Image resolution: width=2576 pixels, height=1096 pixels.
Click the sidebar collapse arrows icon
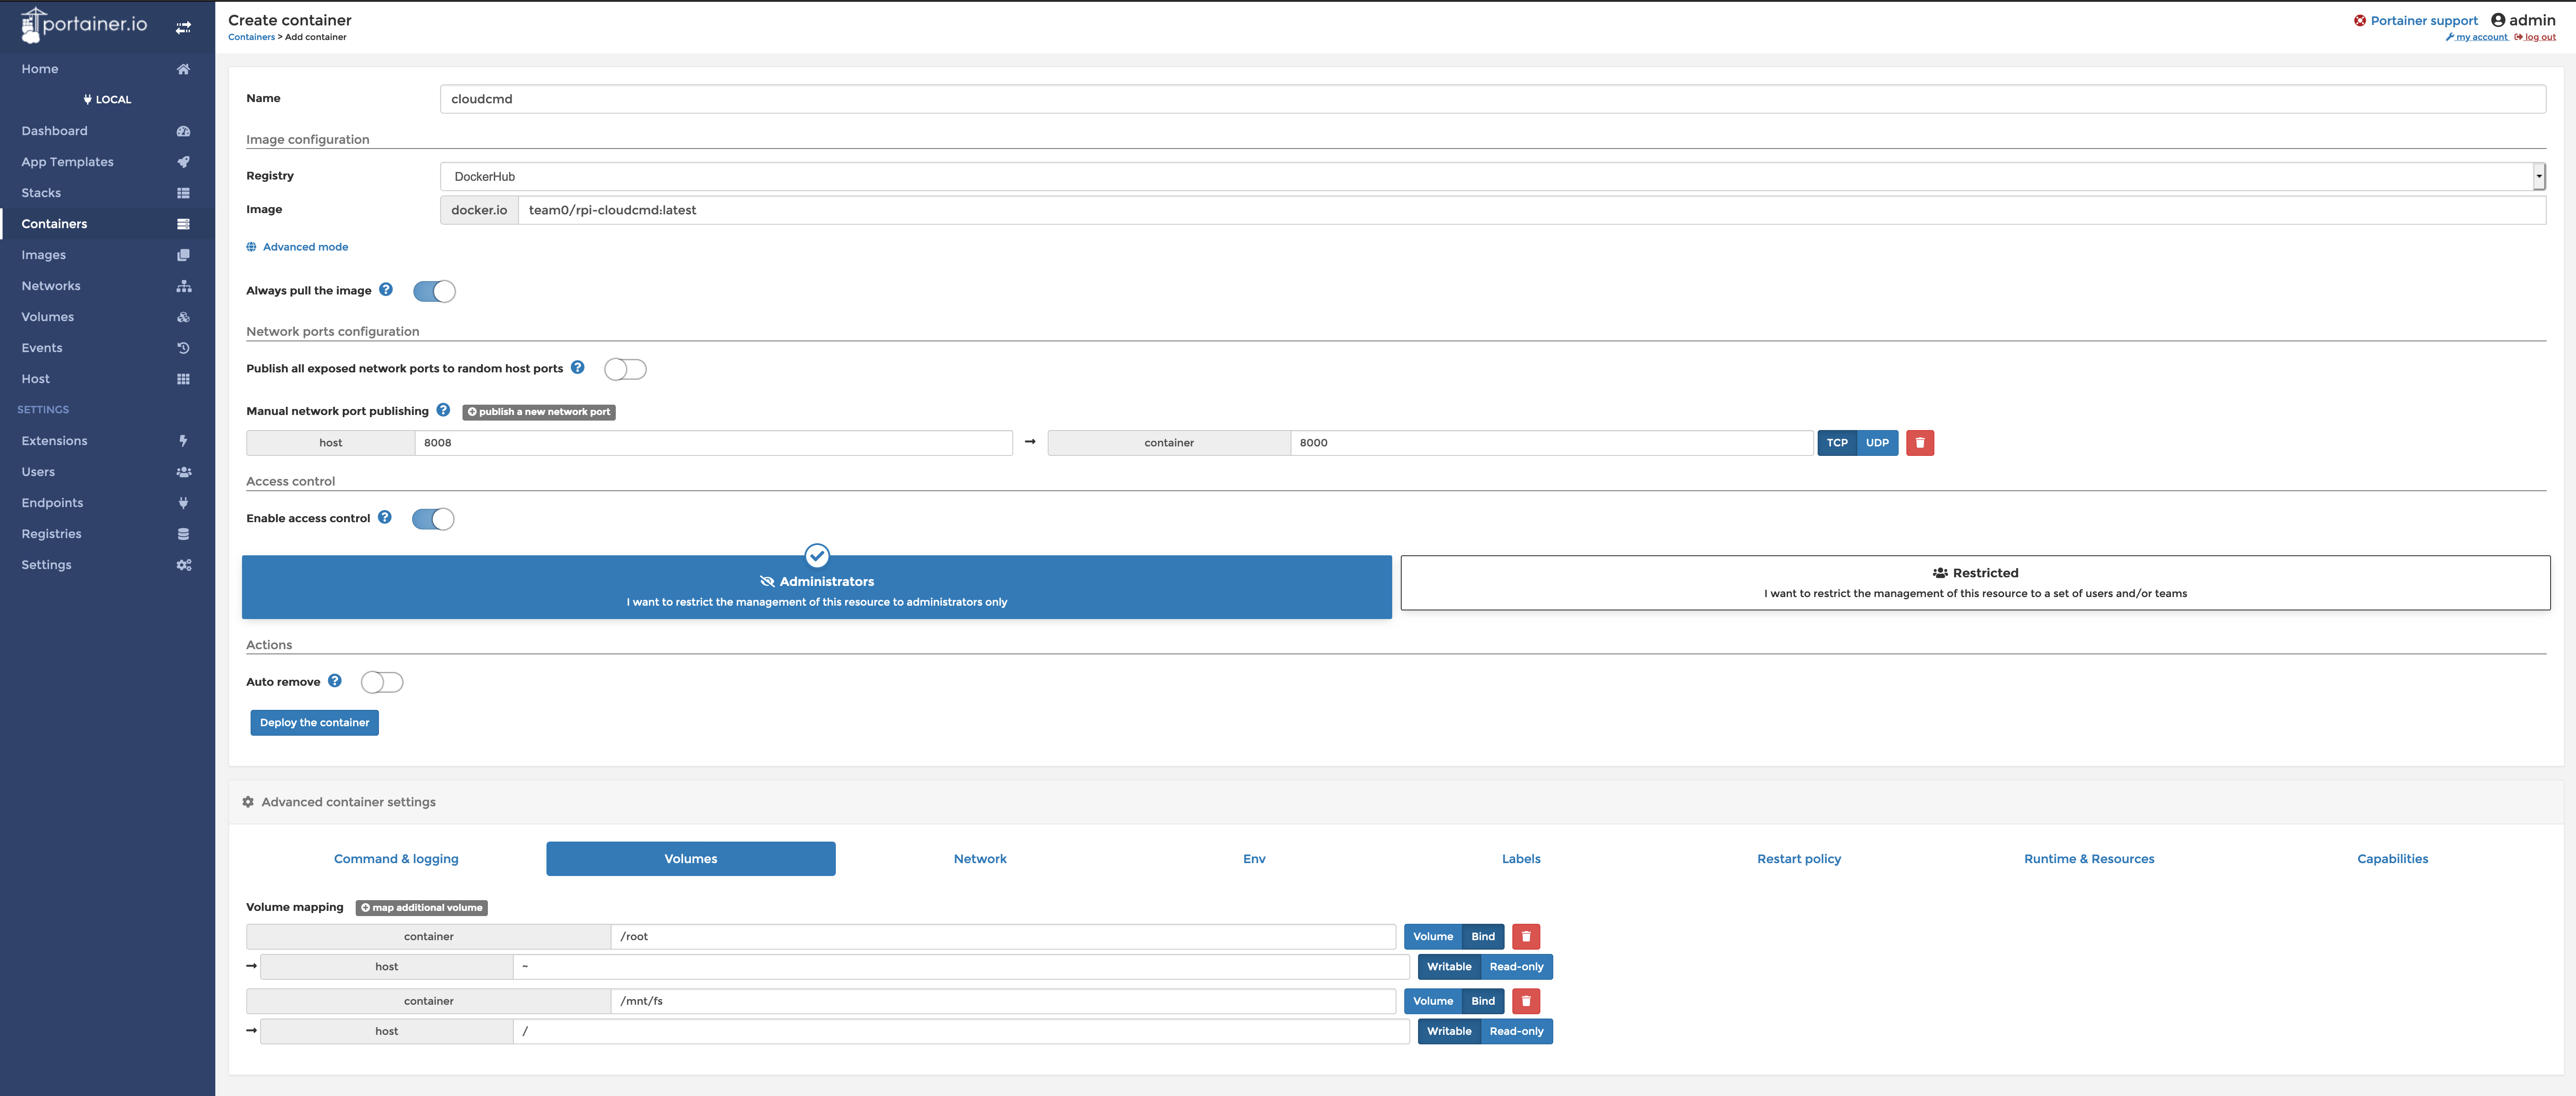tap(183, 28)
